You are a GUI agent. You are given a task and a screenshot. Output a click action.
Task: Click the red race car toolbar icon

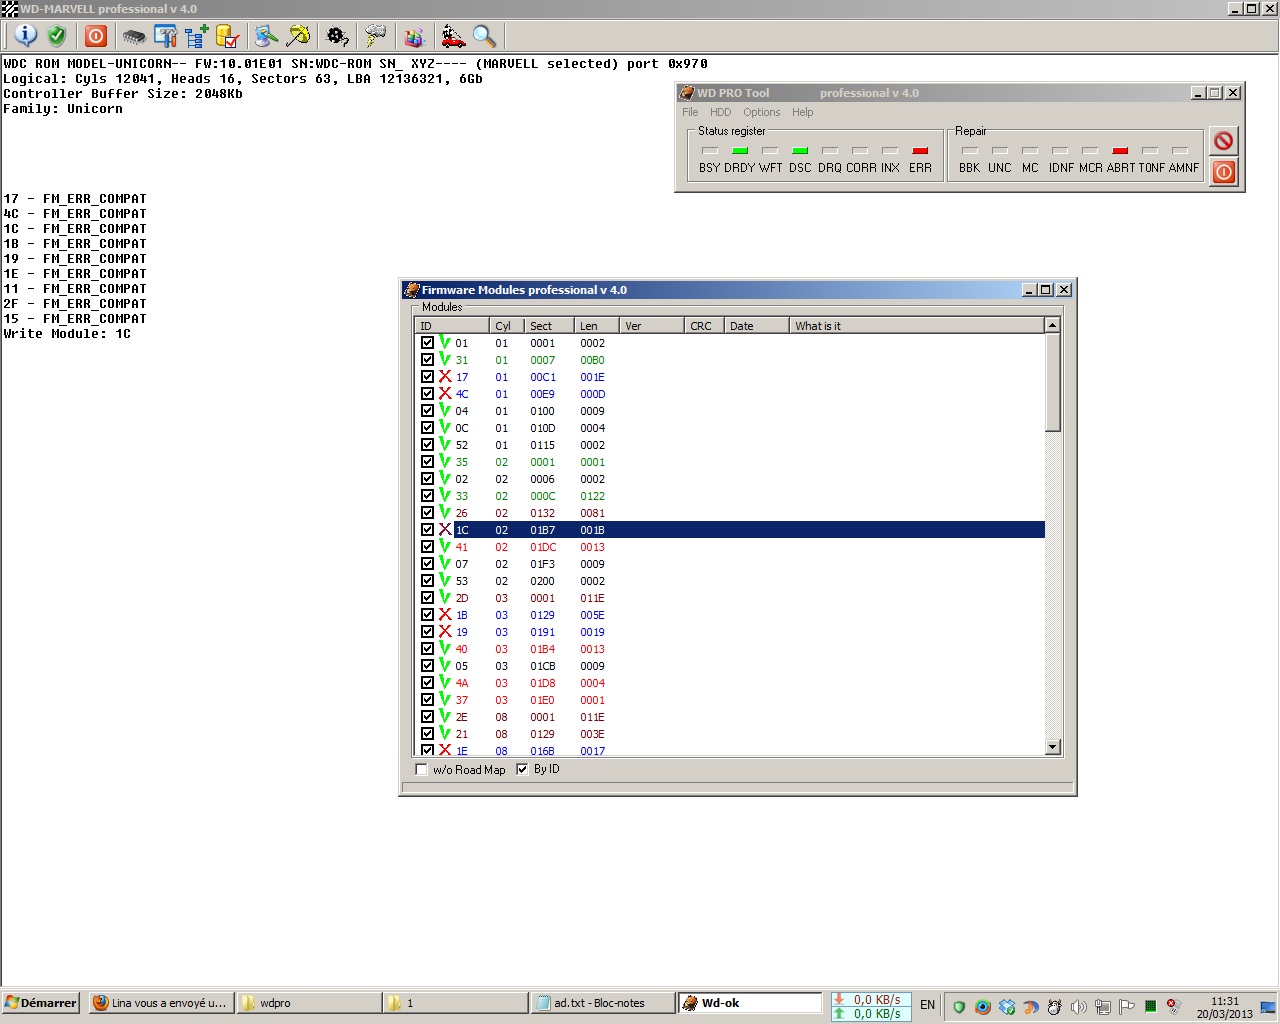pyautogui.click(x=453, y=37)
